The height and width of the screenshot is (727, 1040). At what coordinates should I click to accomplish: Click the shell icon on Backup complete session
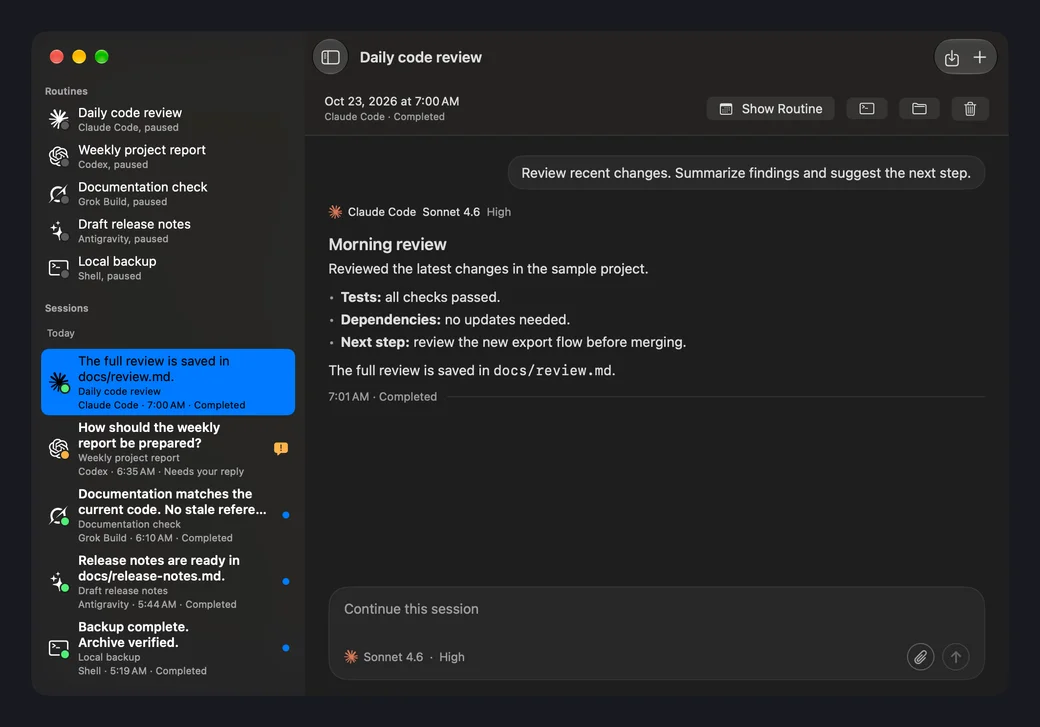tap(58, 648)
